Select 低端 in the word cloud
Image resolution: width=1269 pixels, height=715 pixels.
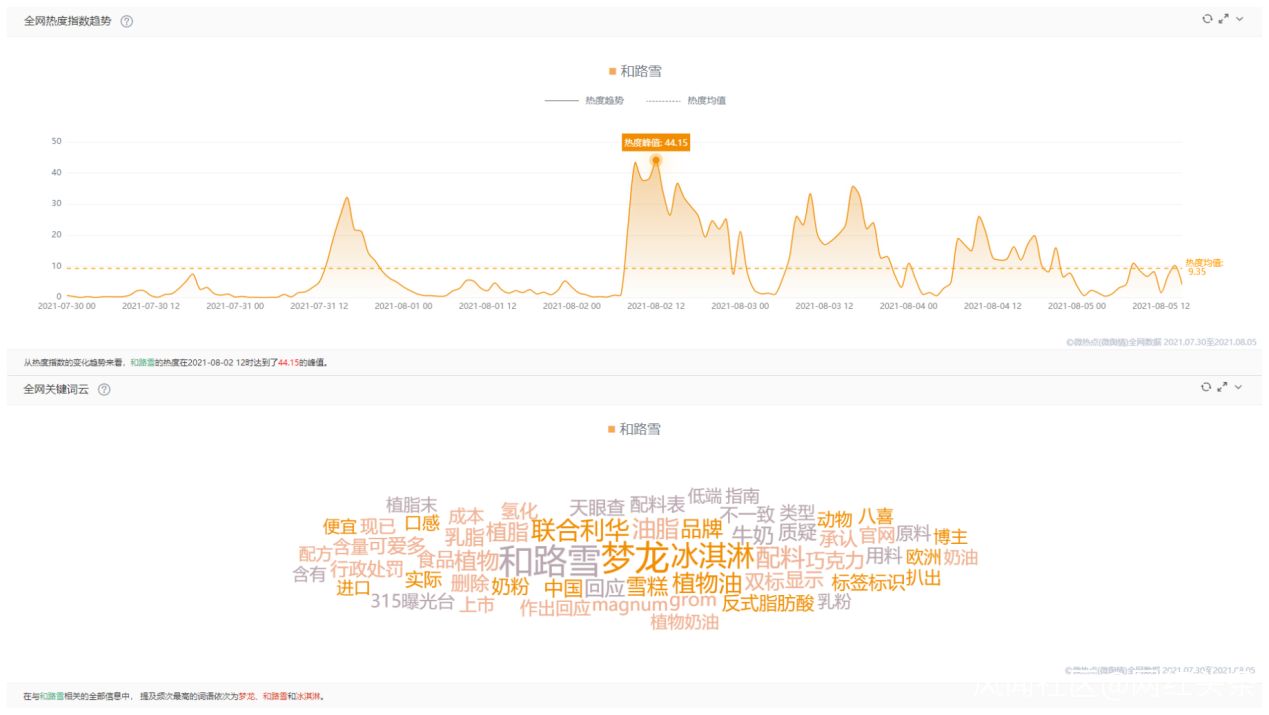pos(705,495)
